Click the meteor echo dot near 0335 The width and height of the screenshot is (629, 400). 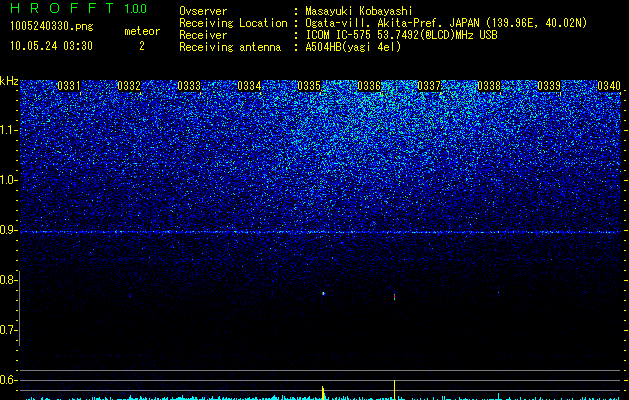click(323, 294)
